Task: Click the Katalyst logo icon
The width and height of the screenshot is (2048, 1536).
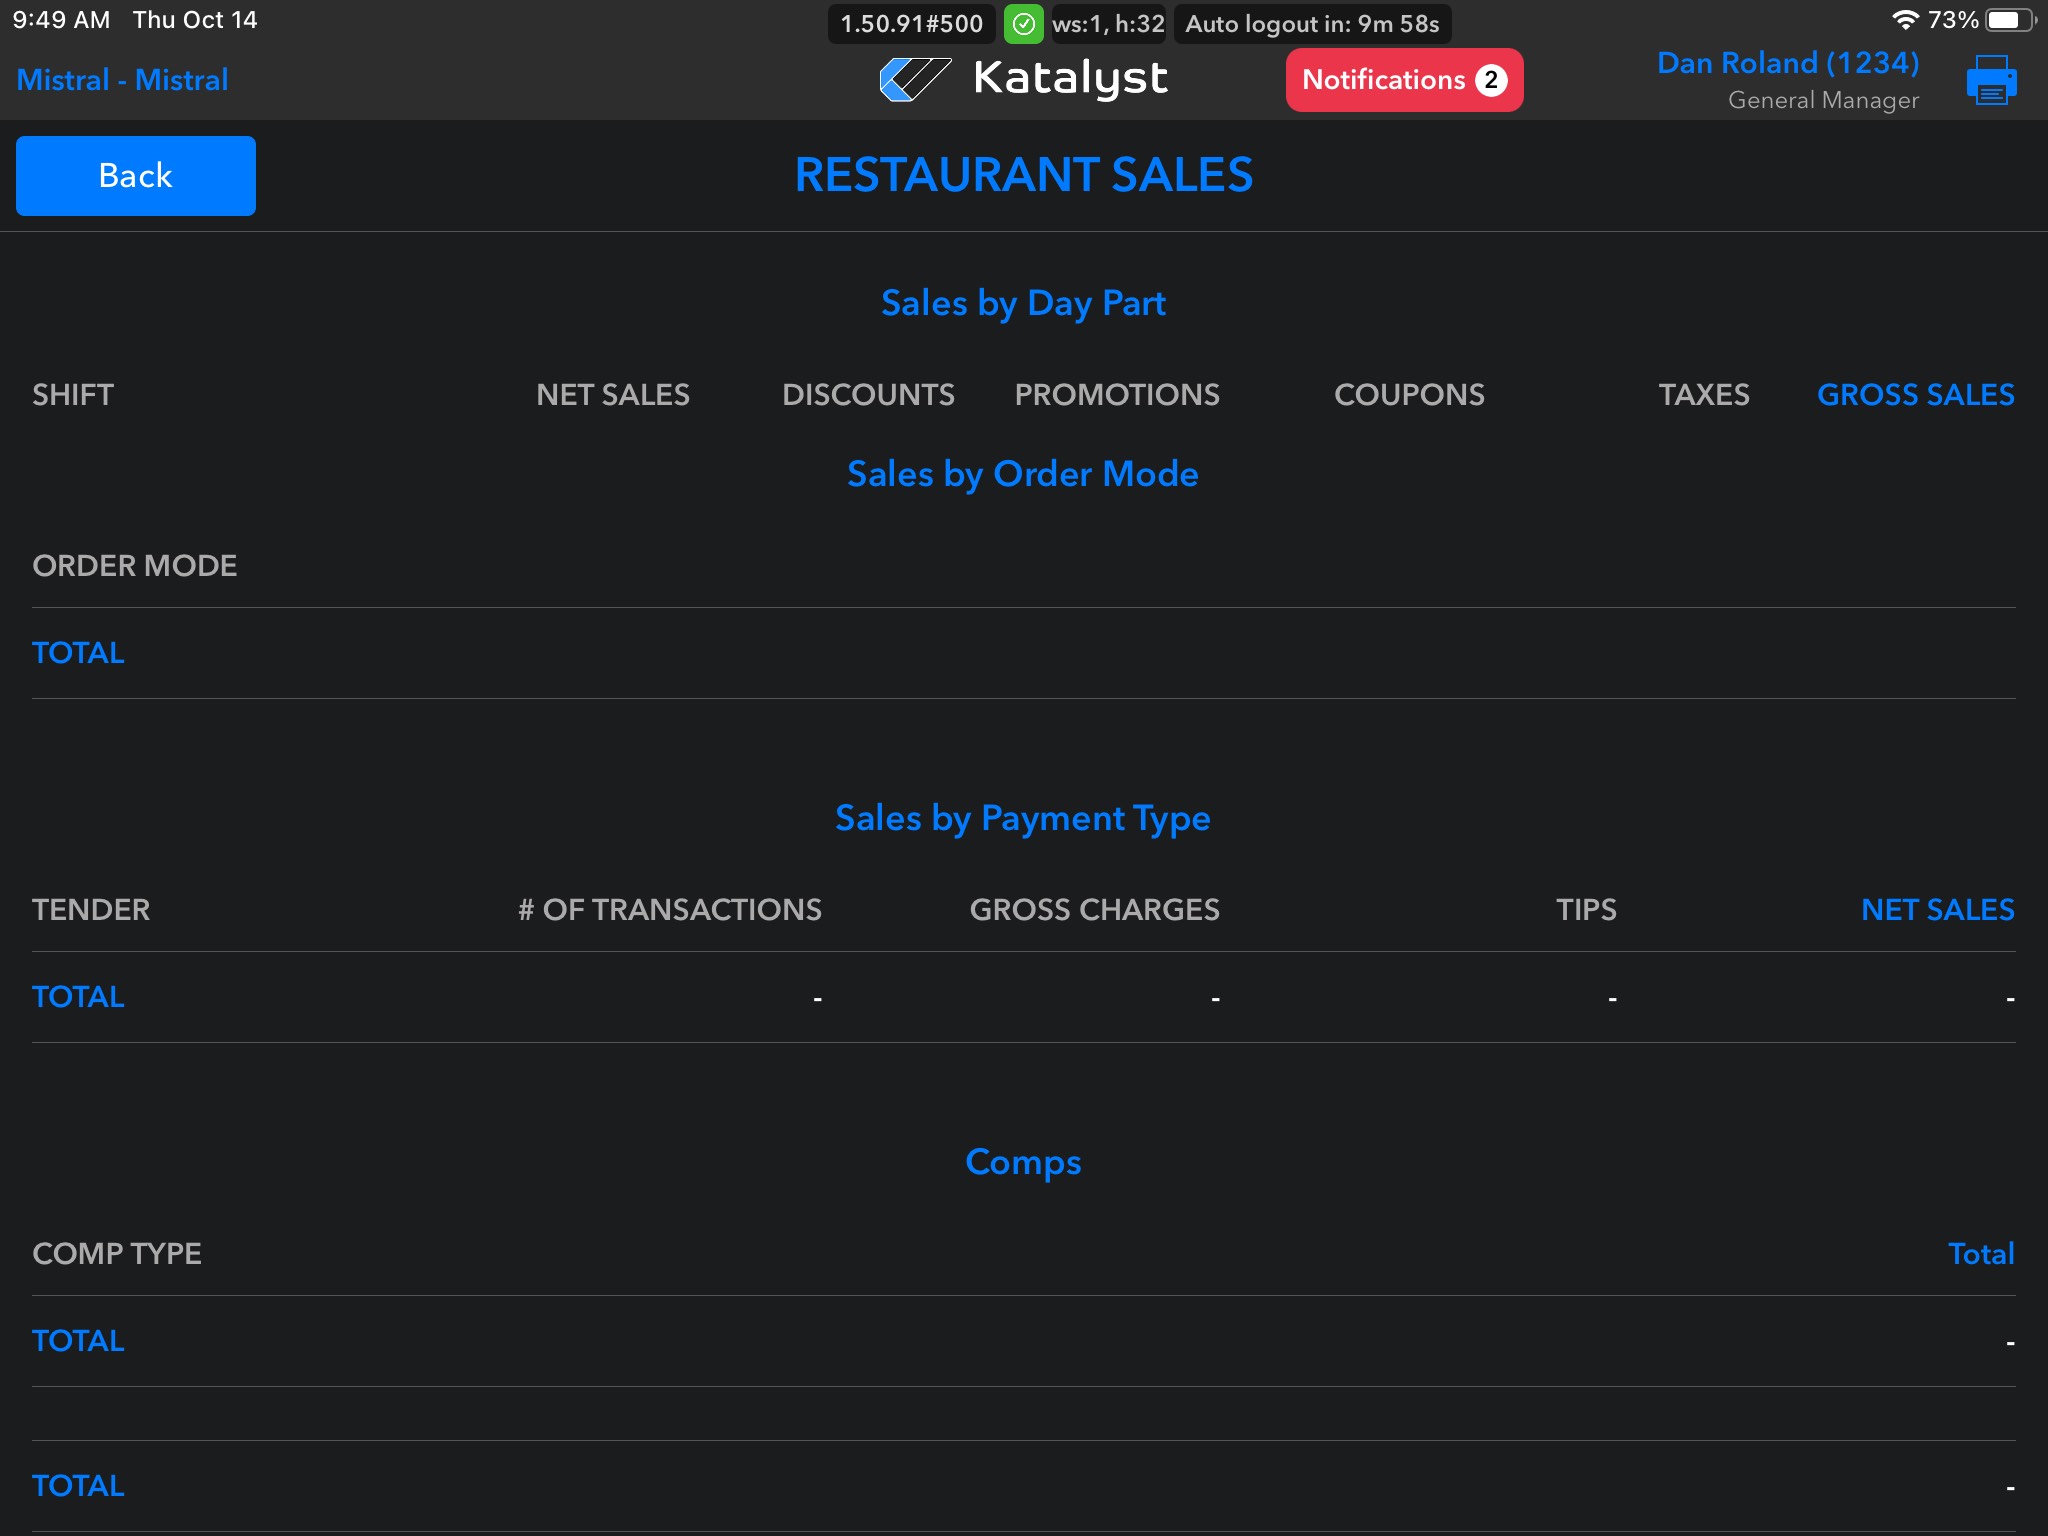Action: coord(914,79)
